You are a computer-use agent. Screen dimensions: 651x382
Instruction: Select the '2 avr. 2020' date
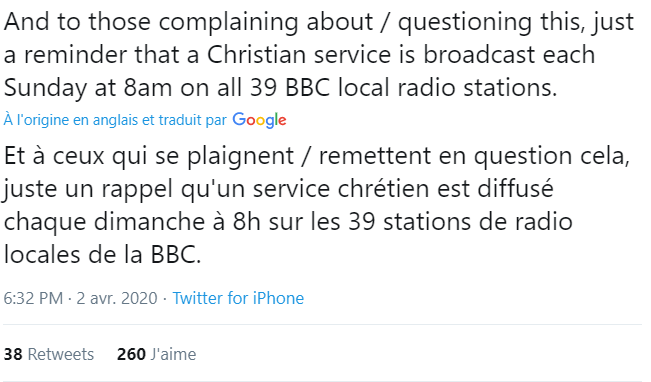click(x=117, y=298)
